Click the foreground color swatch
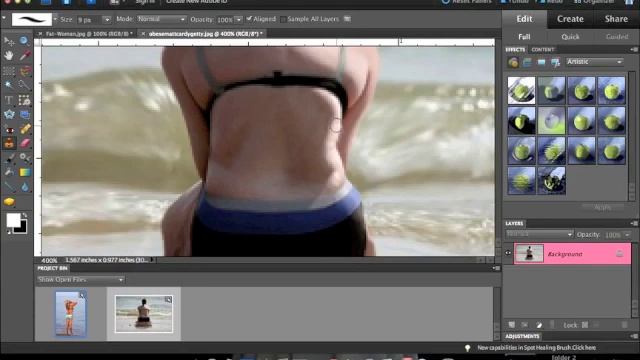Viewport: 640px width, 360px height. coord(13,220)
